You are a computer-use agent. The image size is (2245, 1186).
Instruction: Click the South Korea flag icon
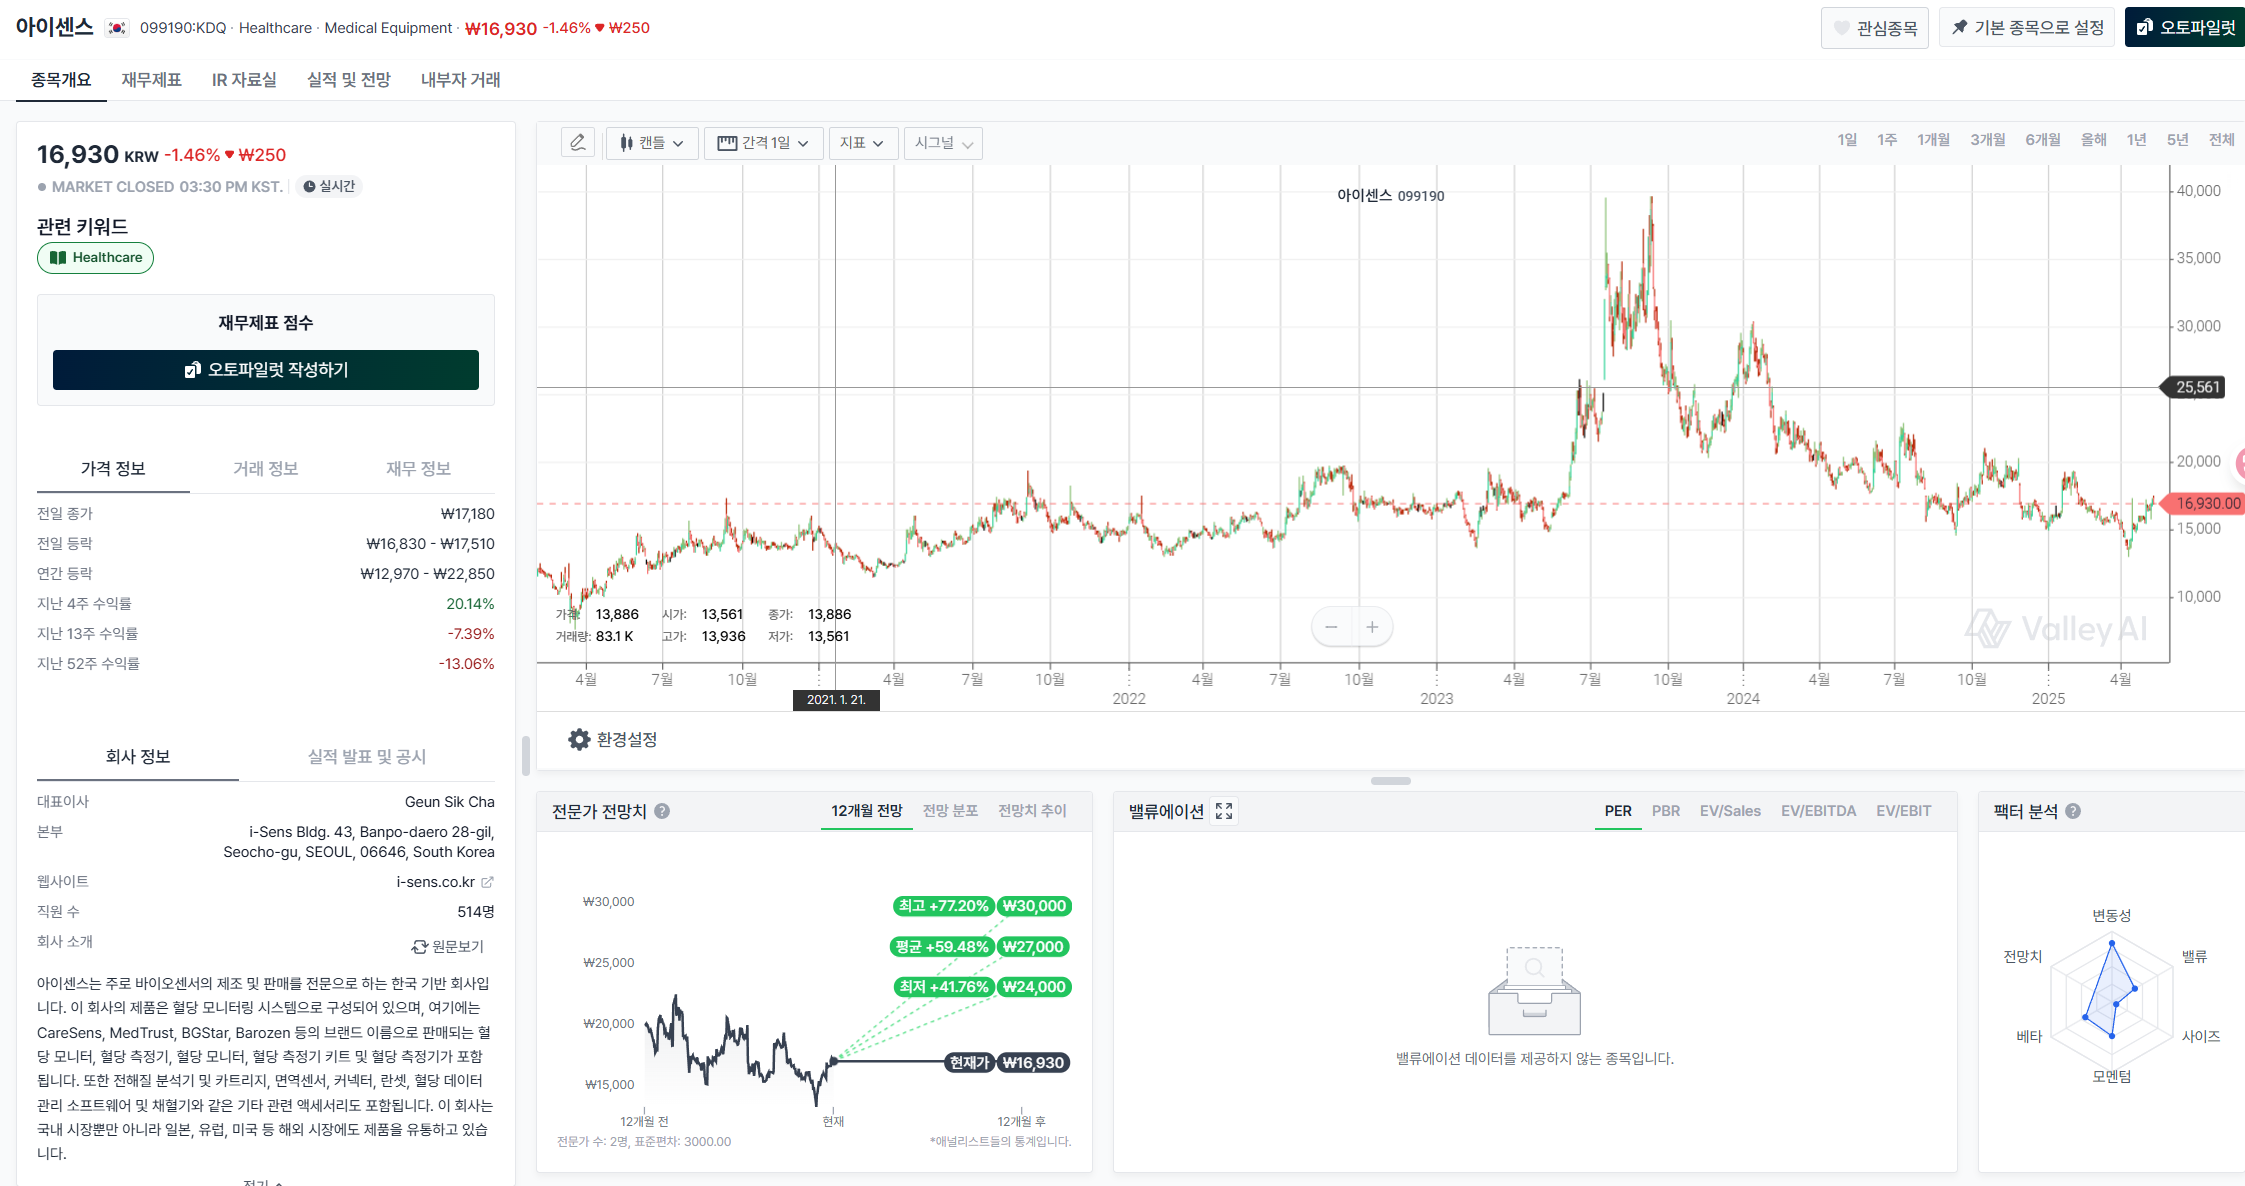click(x=118, y=28)
